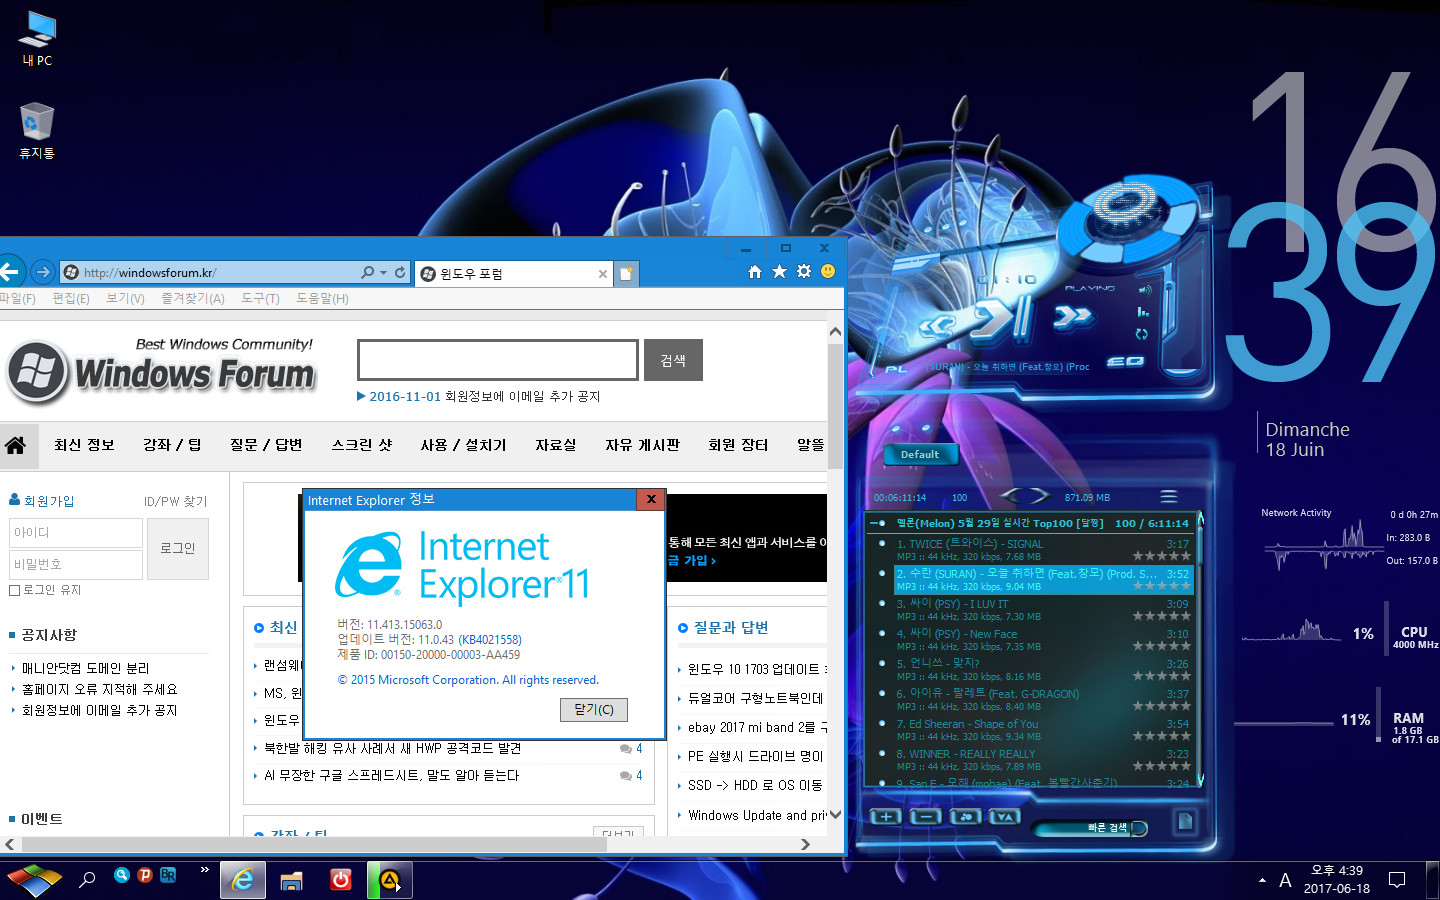Click the forum search text box
This screenshot has height=900, width=1440.
(x=498, y=360)
